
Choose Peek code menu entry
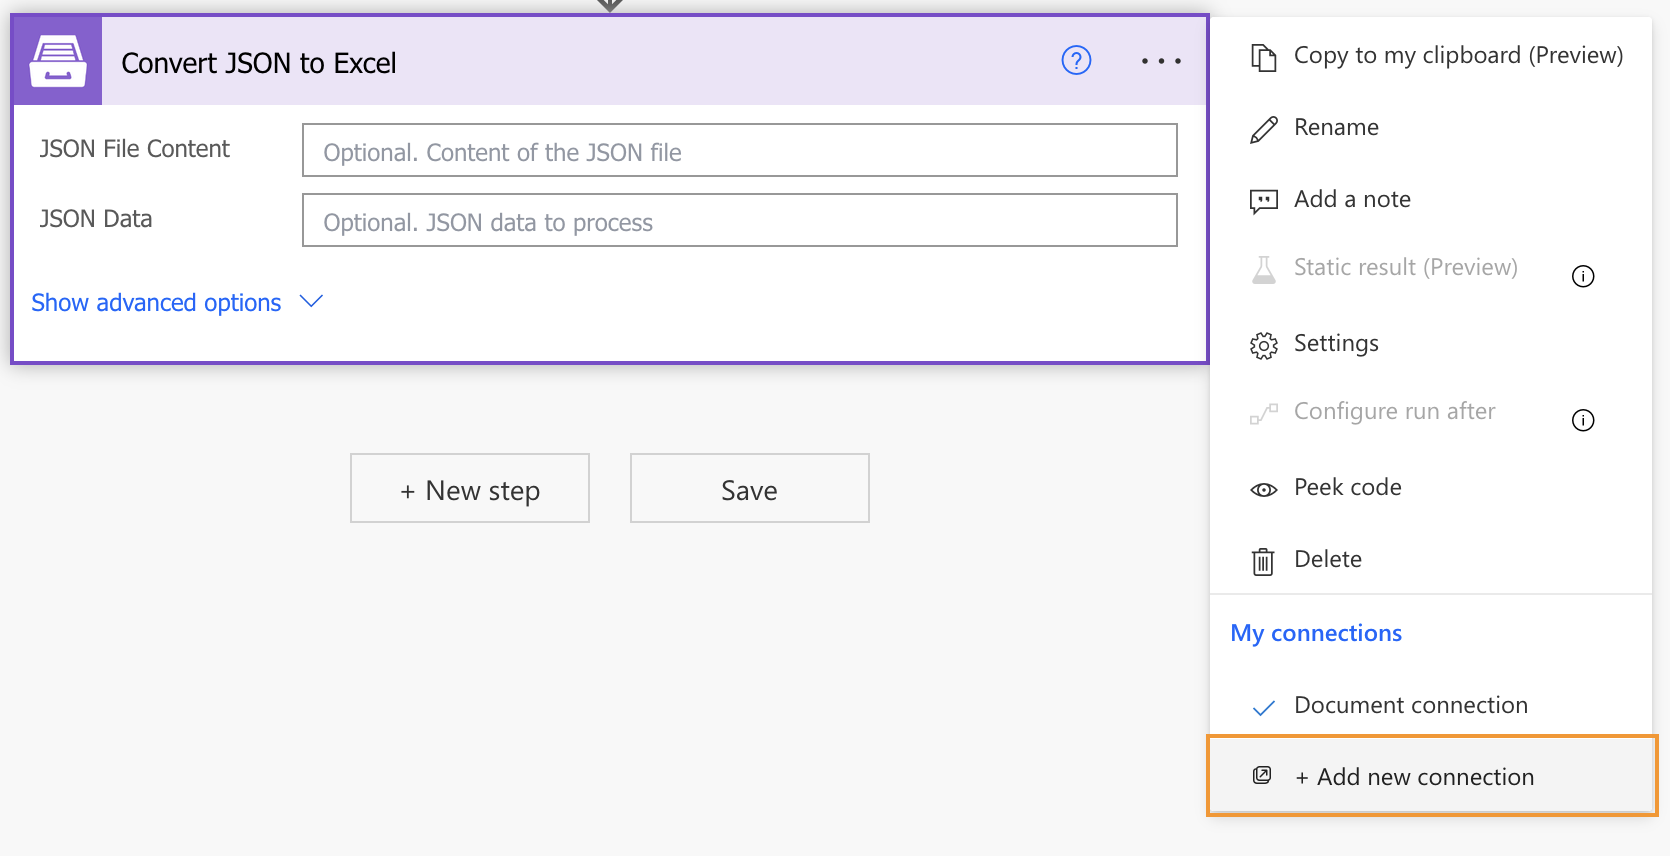pos(1347,487)
